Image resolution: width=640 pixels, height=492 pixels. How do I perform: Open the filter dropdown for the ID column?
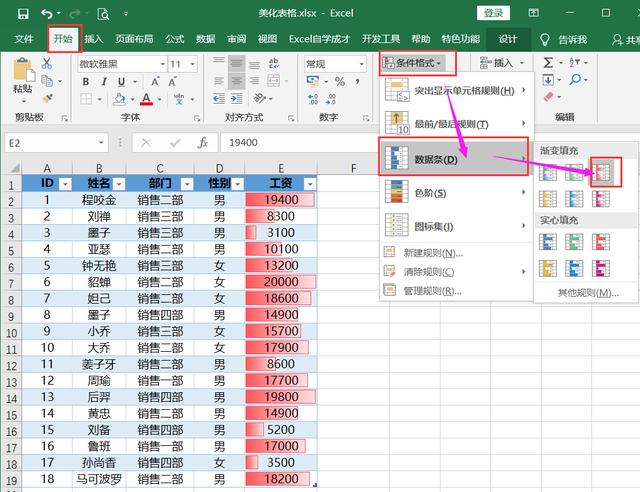65,184
